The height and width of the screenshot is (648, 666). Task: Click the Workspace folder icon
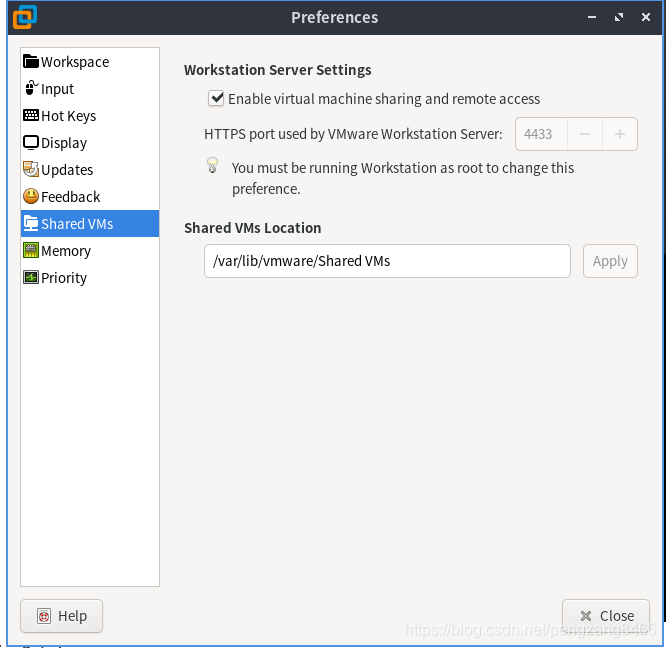[x=31, y=62]
